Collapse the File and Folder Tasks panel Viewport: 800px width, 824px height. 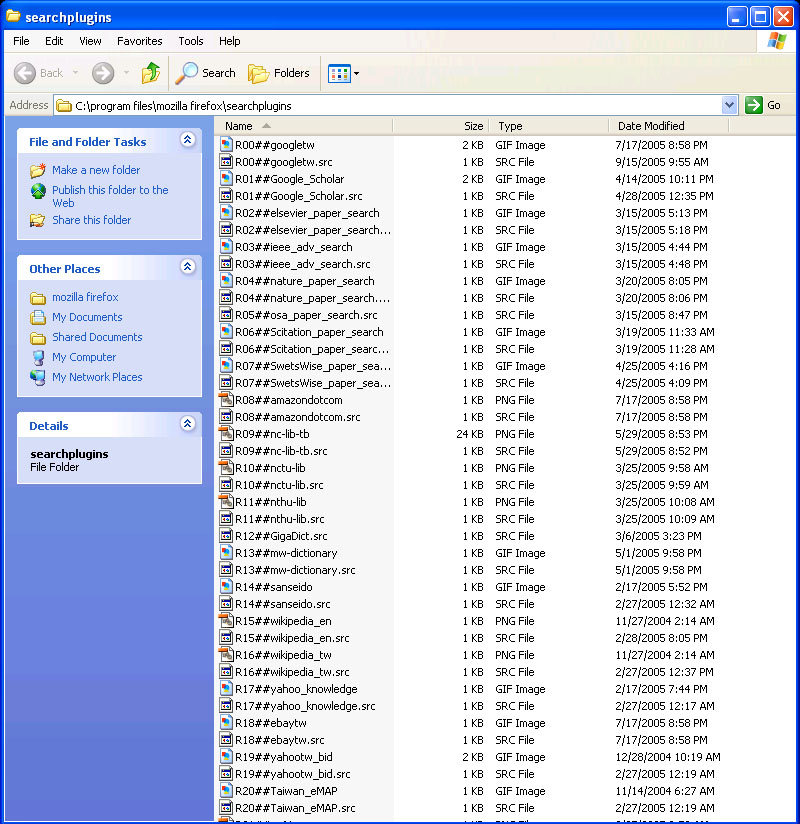pos(187,141)
